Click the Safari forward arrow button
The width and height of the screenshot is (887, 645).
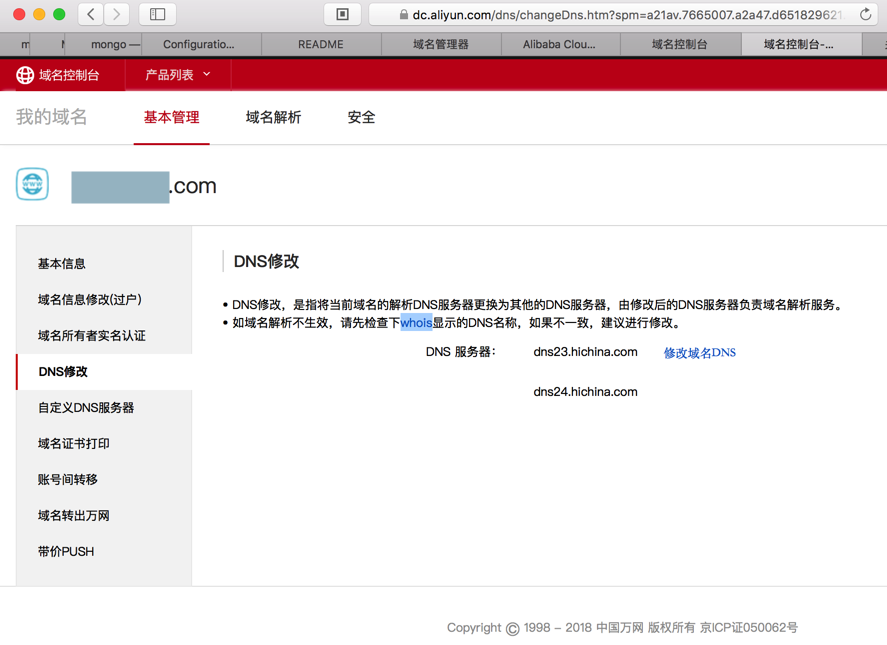117,14
